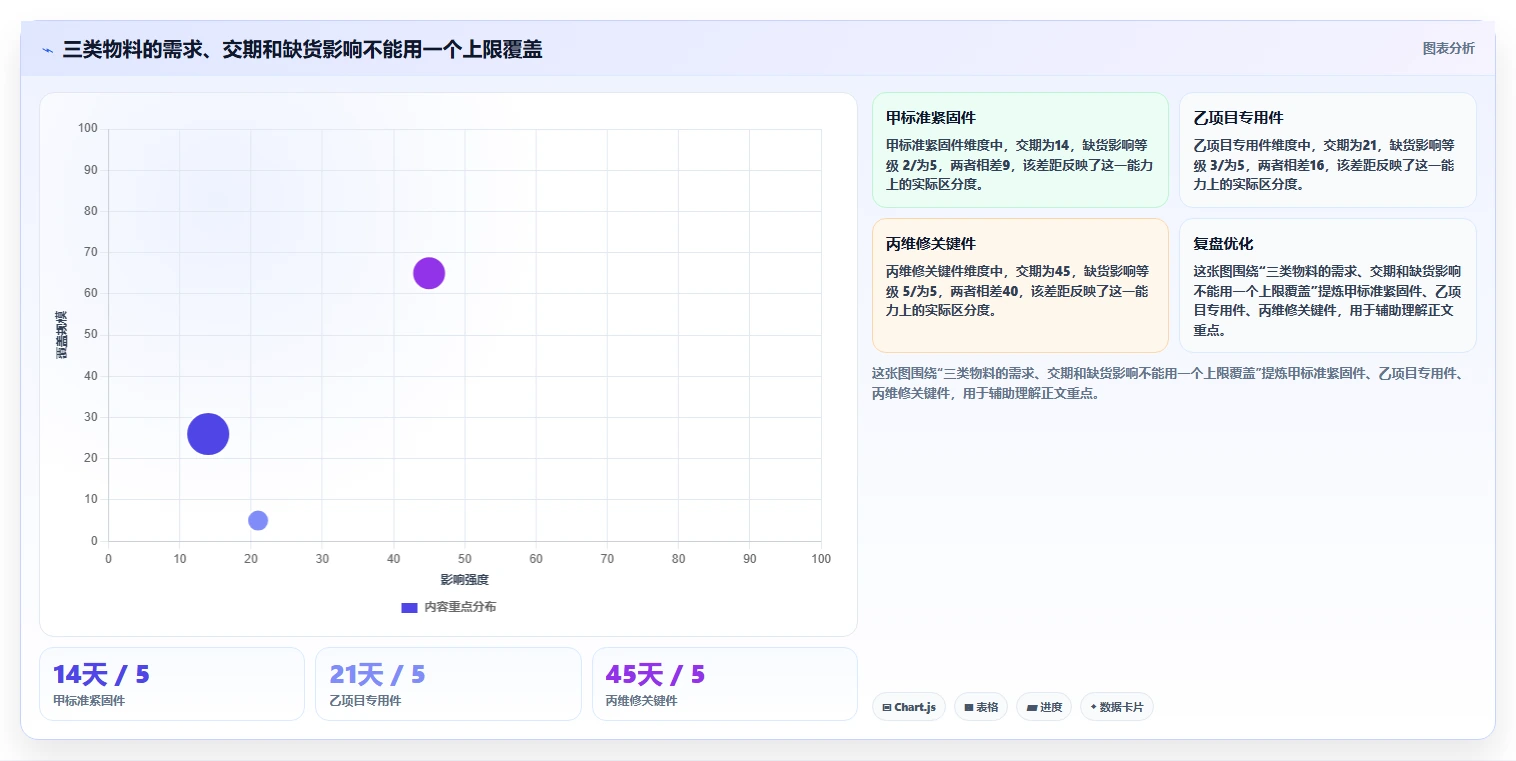Click the 图表分析 label in header
Image resolution: width=1516 pixels, height=761 pixels.
(x=1448, y=49)
